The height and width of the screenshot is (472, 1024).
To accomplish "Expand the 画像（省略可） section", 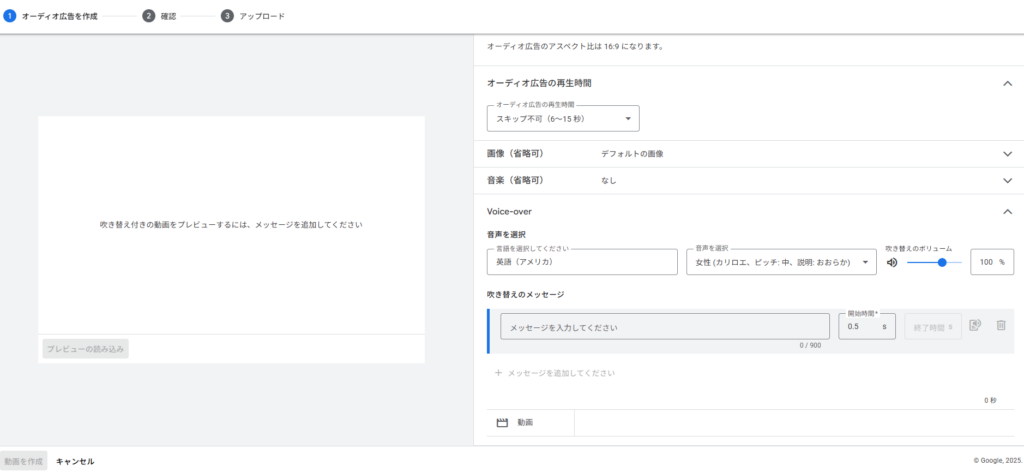I will 1007,154.
